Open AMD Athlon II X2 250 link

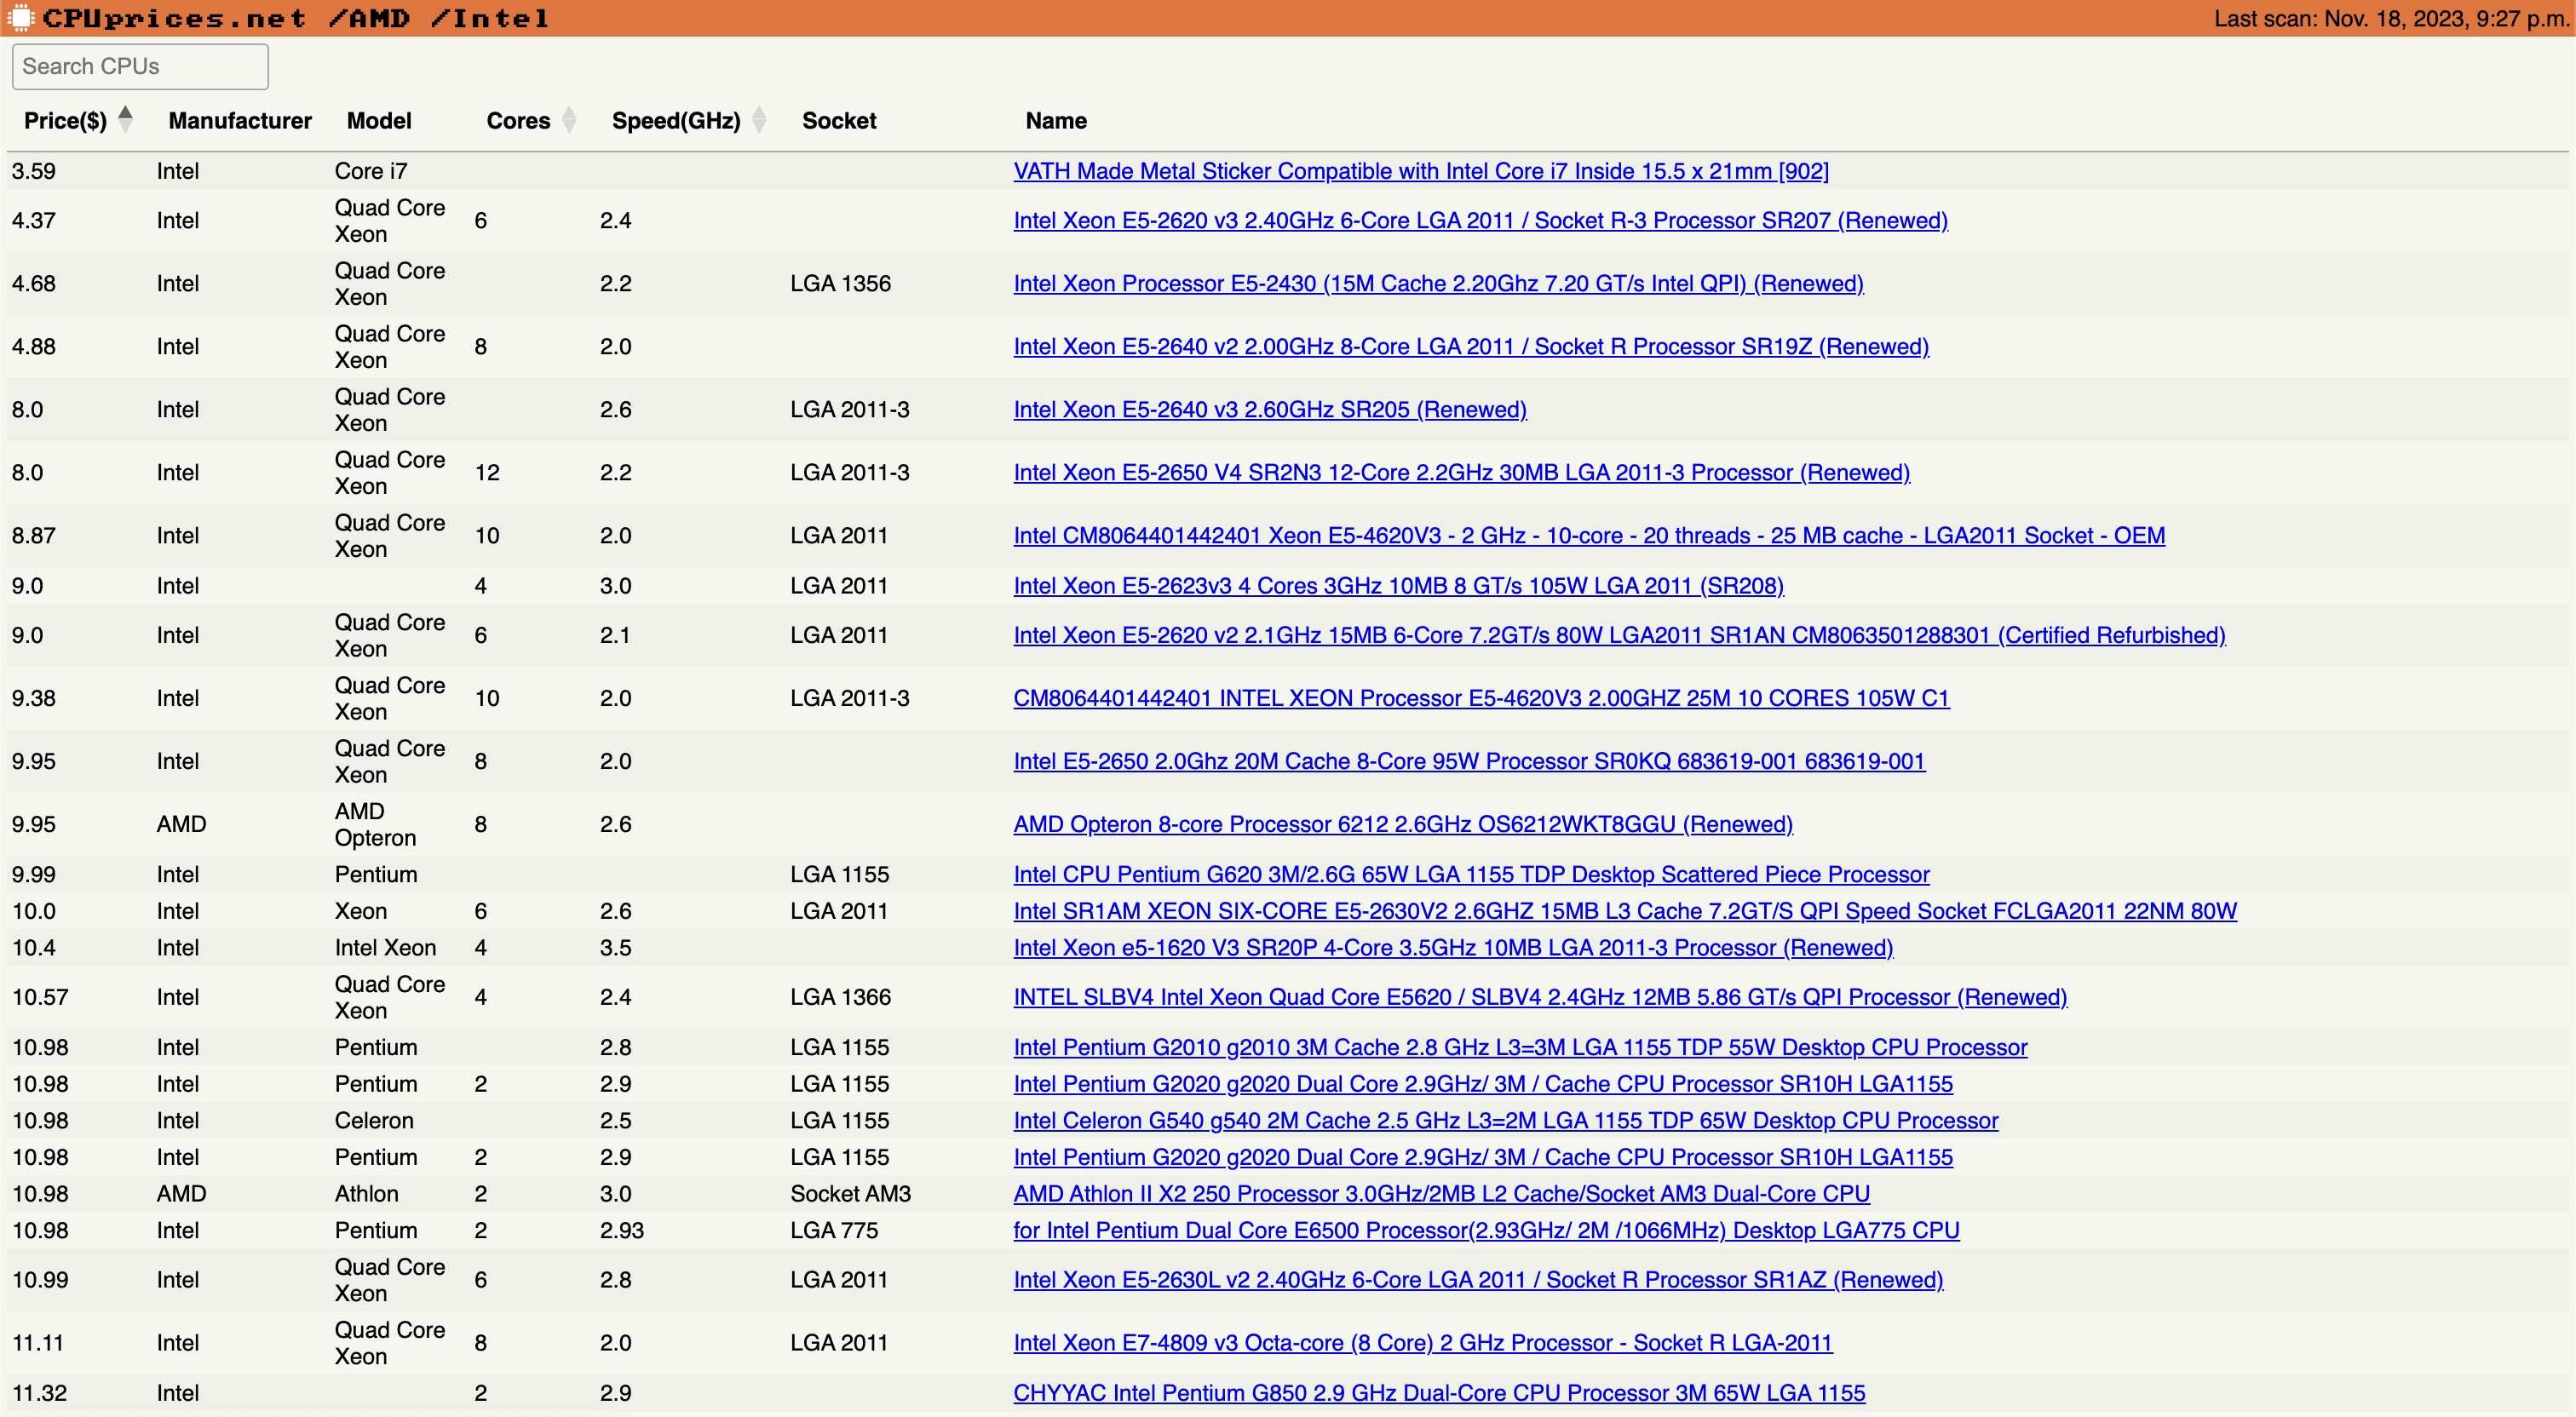[x=1441, y=1193]
